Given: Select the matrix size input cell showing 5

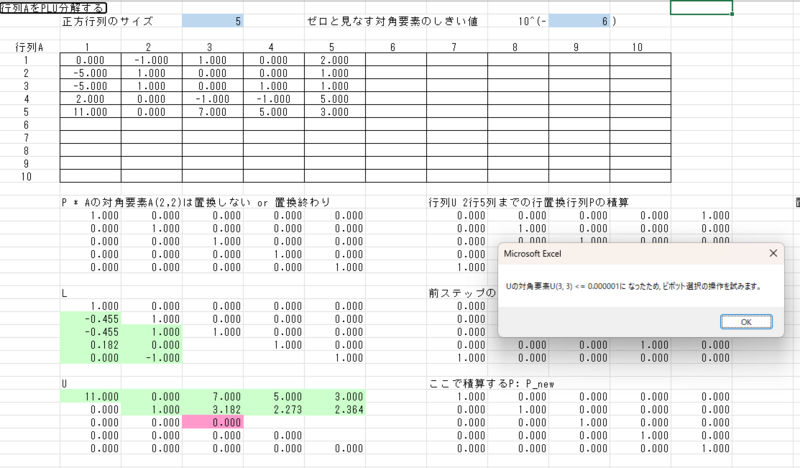Looking at the screenshot, I should point(212,20).
